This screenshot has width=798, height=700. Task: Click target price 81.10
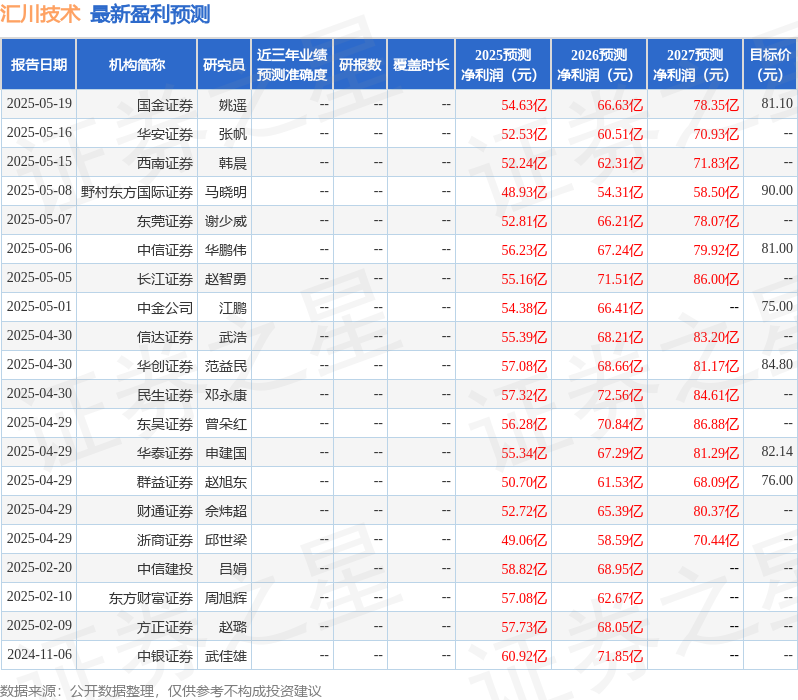pyautogui.click(x=777, y=103)
